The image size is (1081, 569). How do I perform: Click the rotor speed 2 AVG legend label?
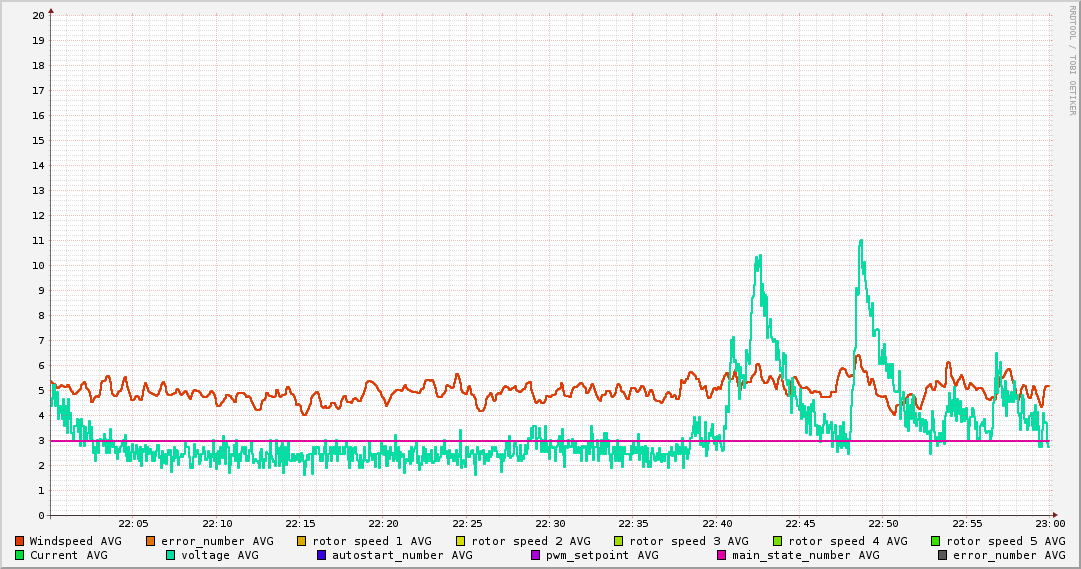point(530,541)
